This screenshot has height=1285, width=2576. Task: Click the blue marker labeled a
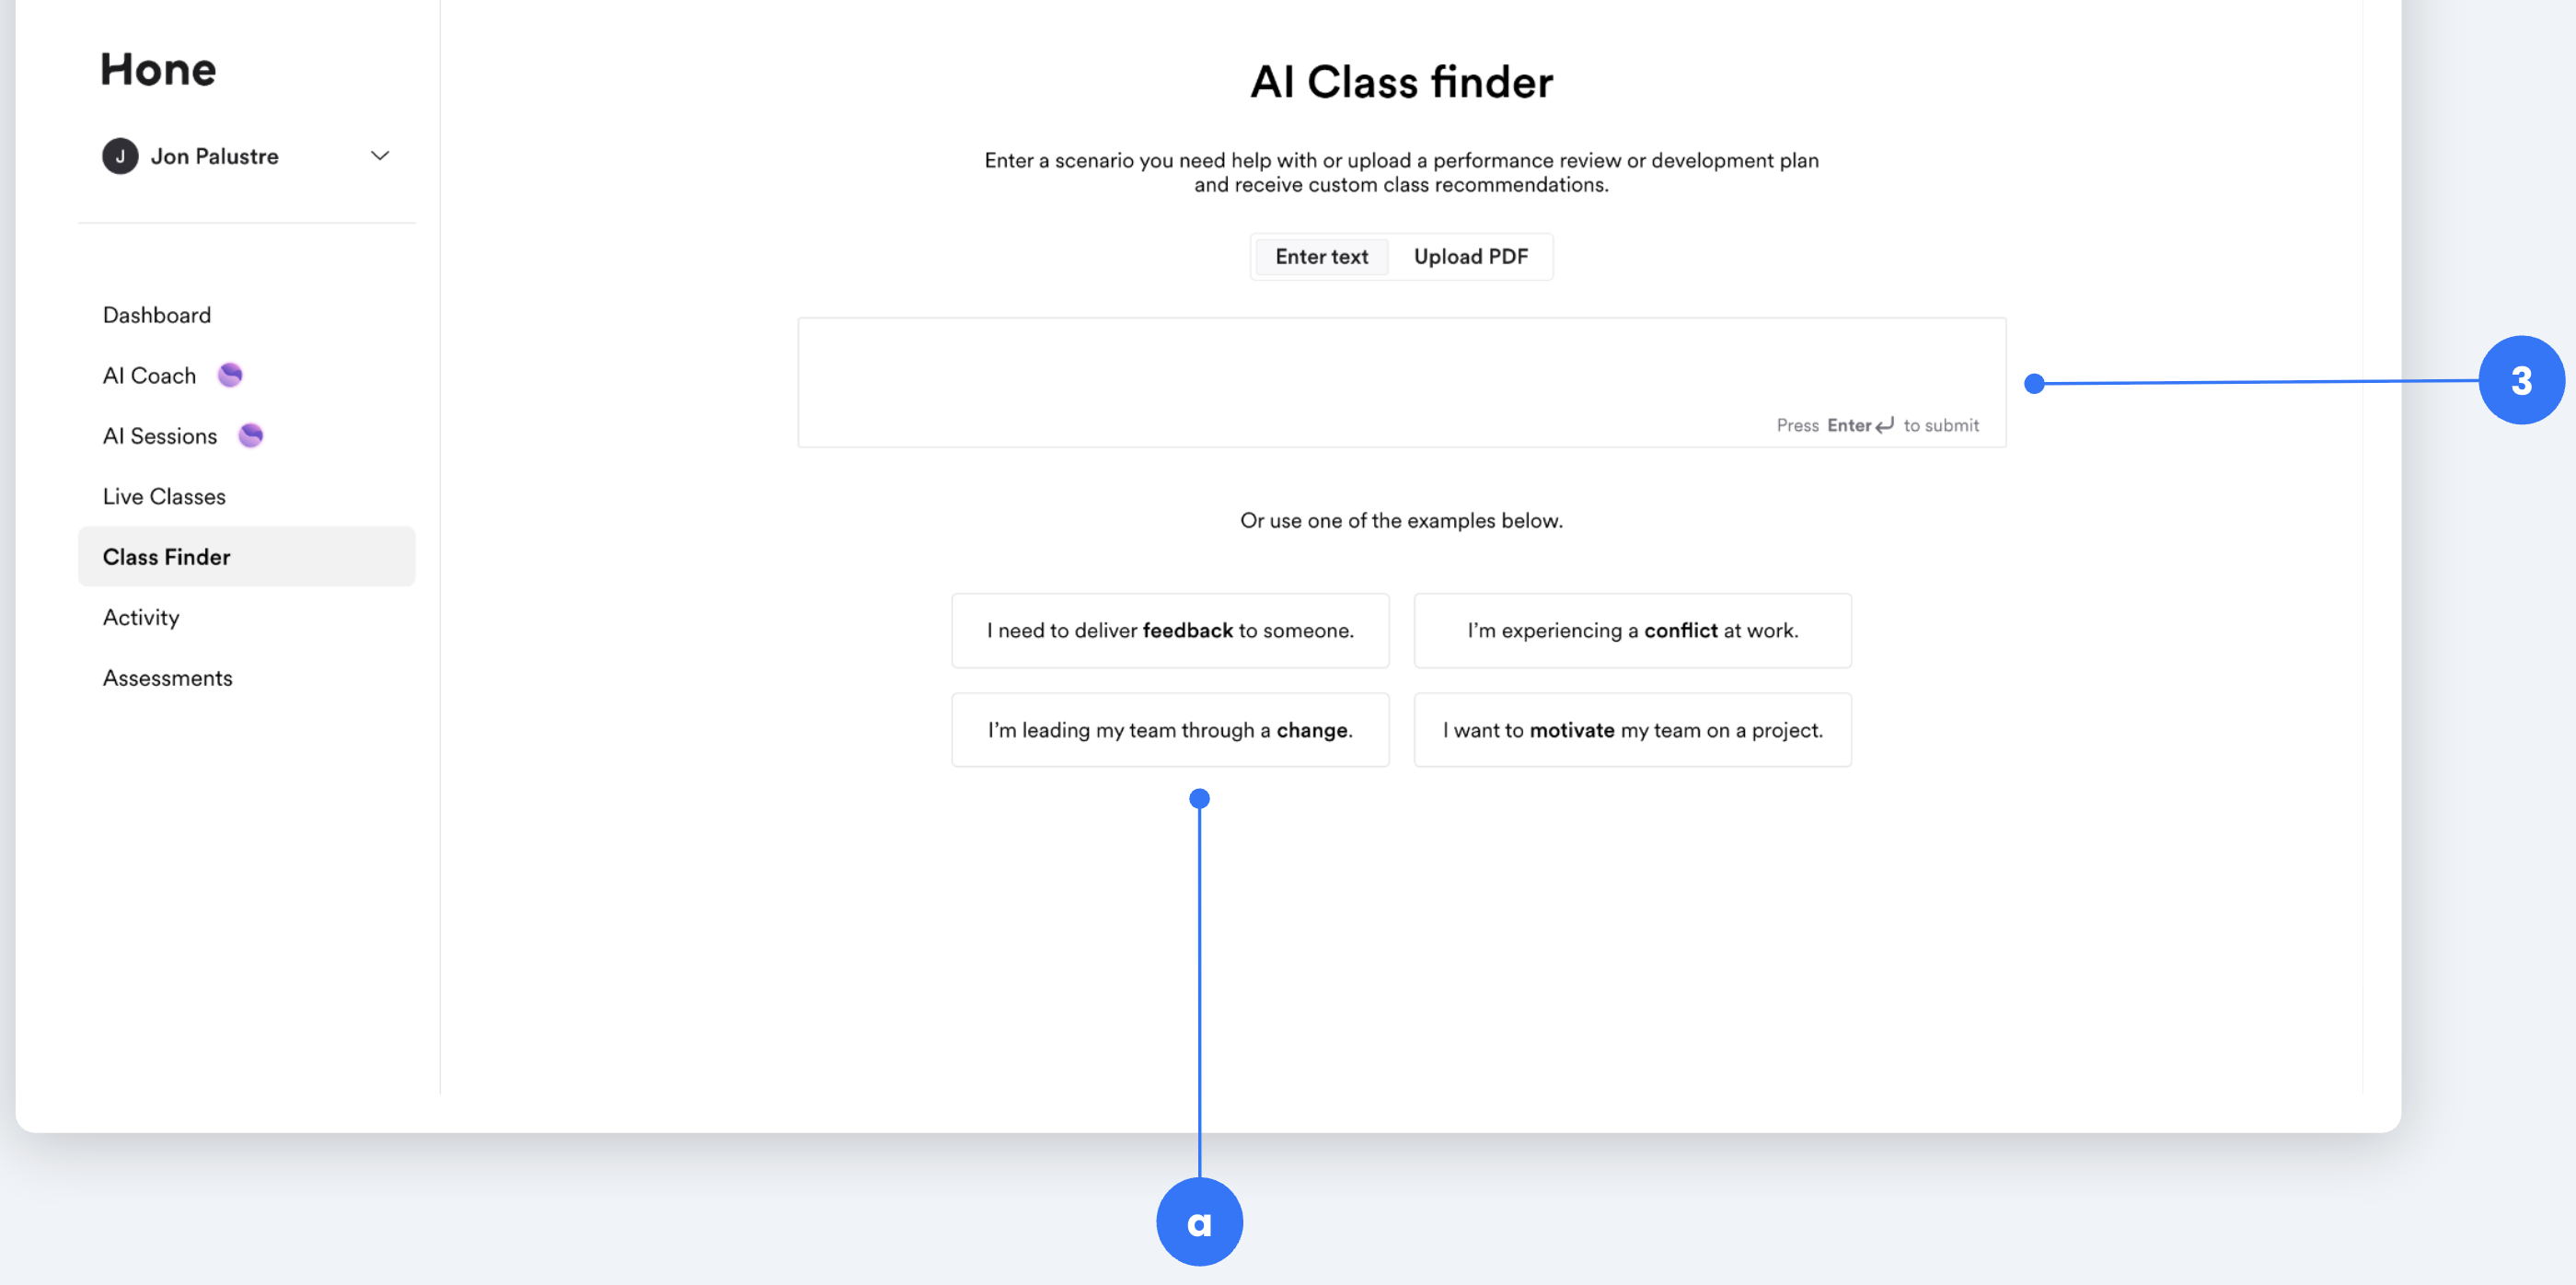point(1199,1221)
